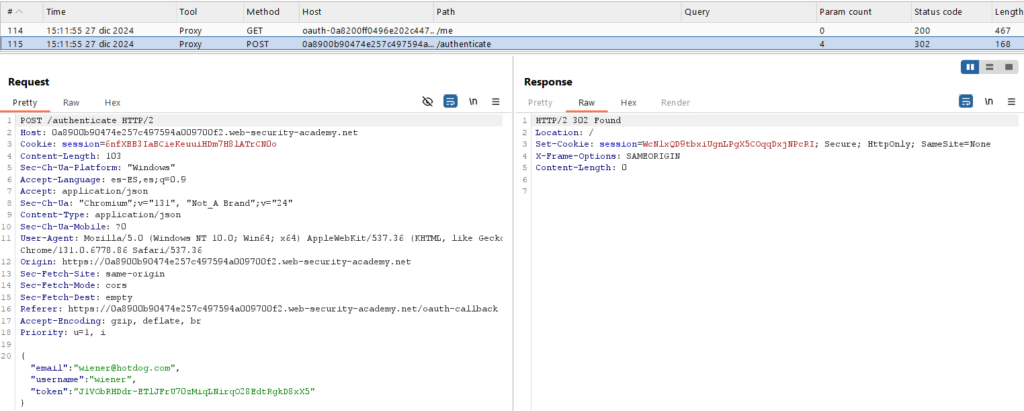
Task: Click the Origin header line
Action: click(216, 261)
